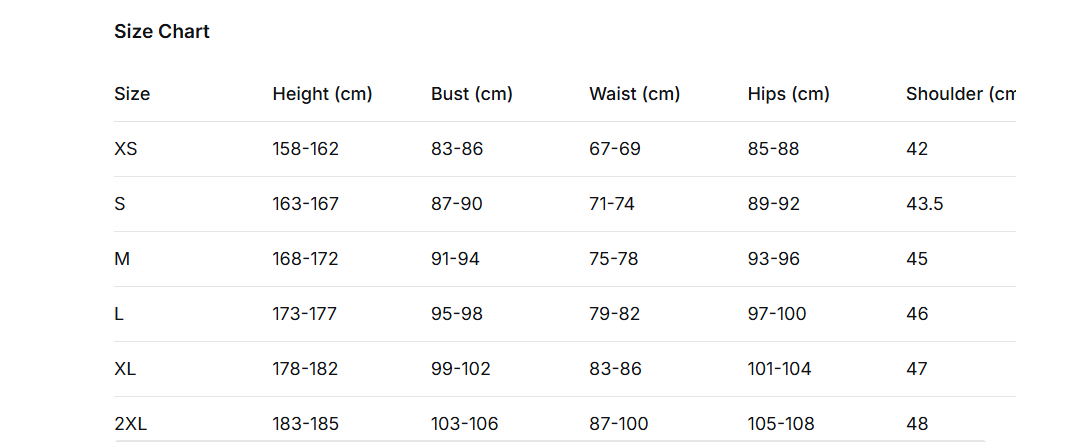Viewport: 1084px width, 442px height.
Task: Click the Hips (cm) column header
Action: coord(788,95)
